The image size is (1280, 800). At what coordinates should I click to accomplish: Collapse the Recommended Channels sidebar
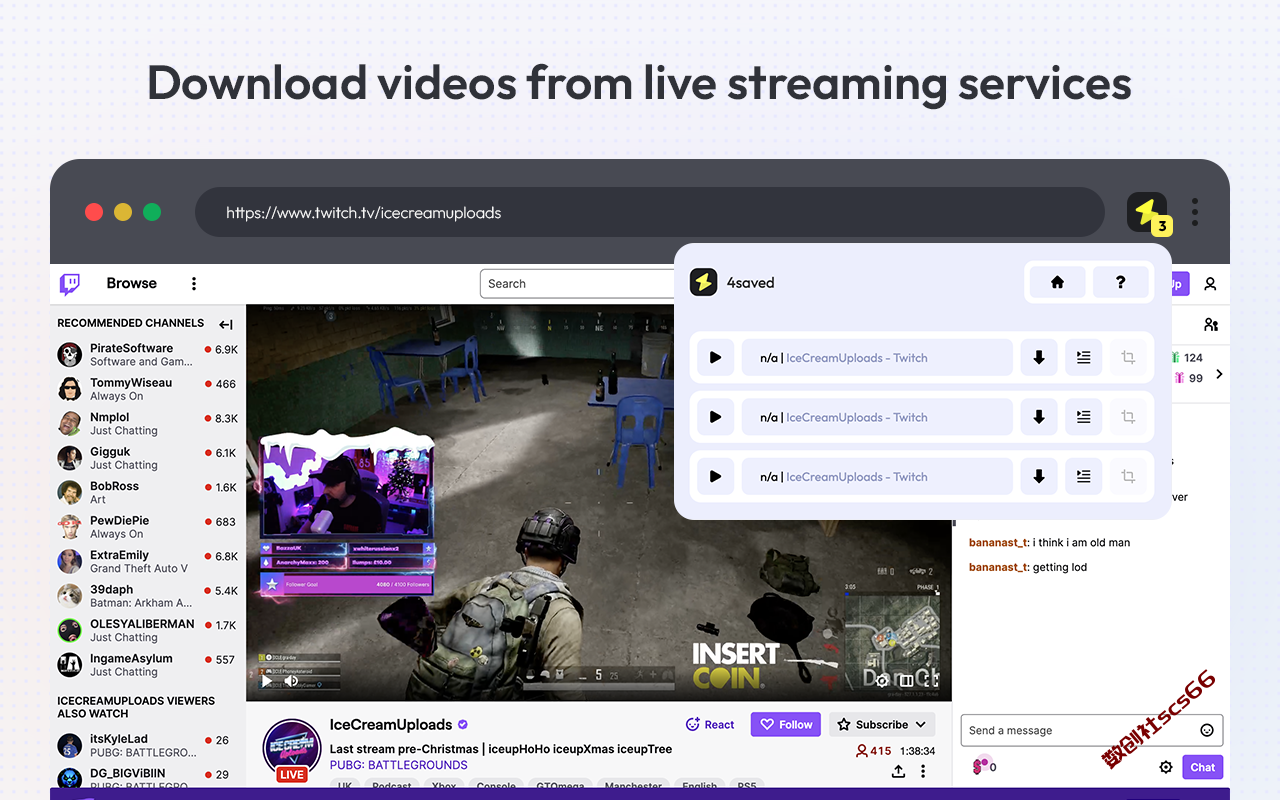[226, 324]
